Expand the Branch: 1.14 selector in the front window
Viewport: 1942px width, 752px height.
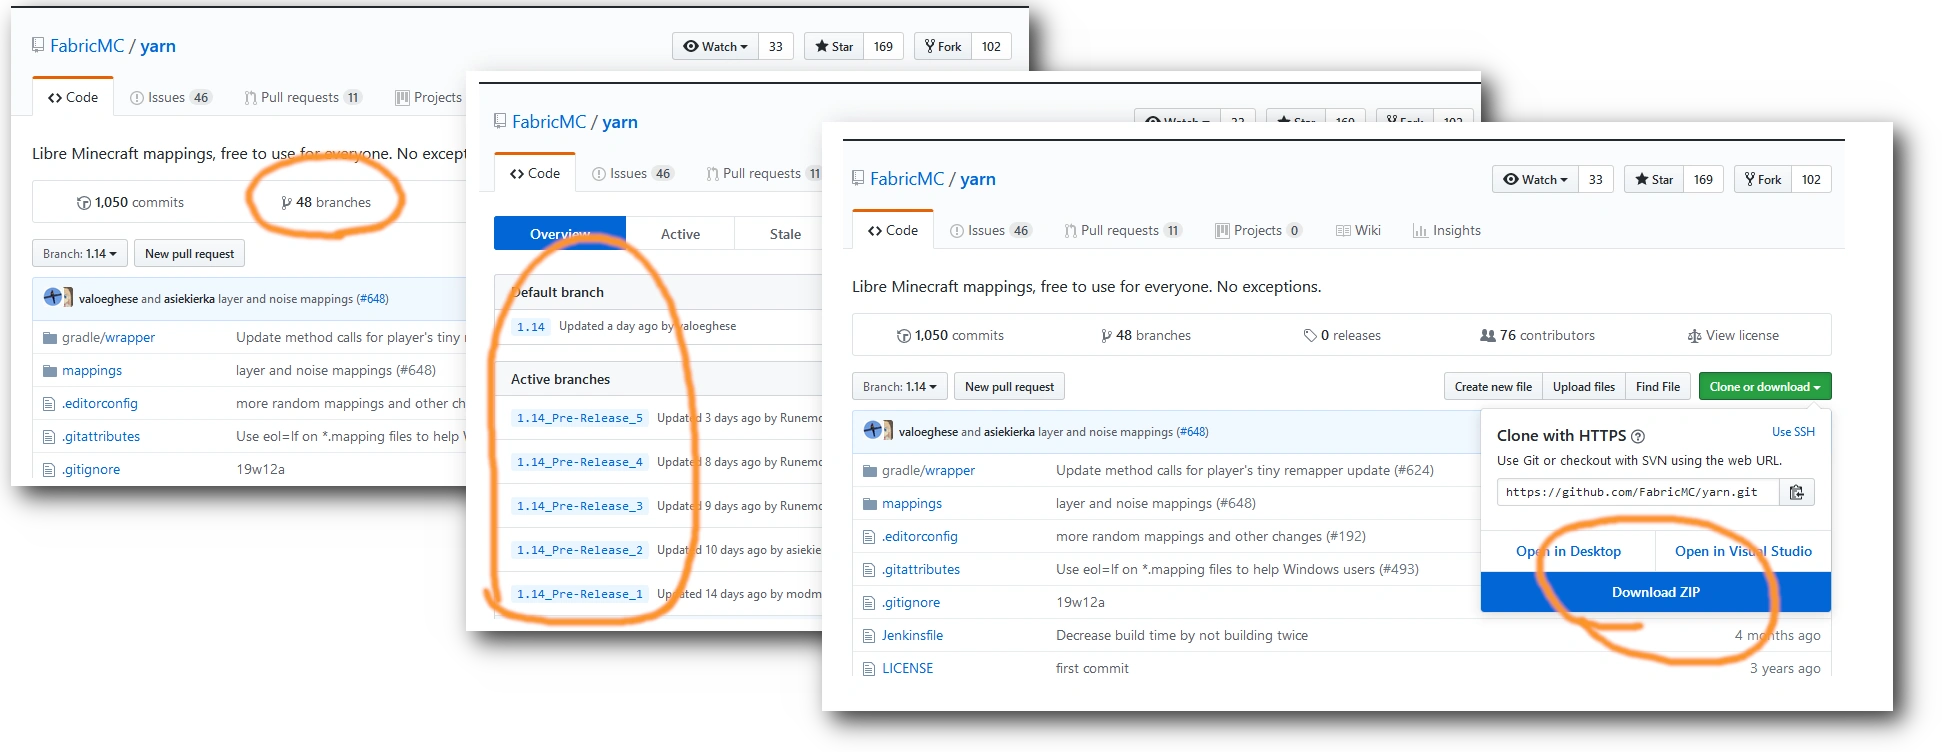900,387
